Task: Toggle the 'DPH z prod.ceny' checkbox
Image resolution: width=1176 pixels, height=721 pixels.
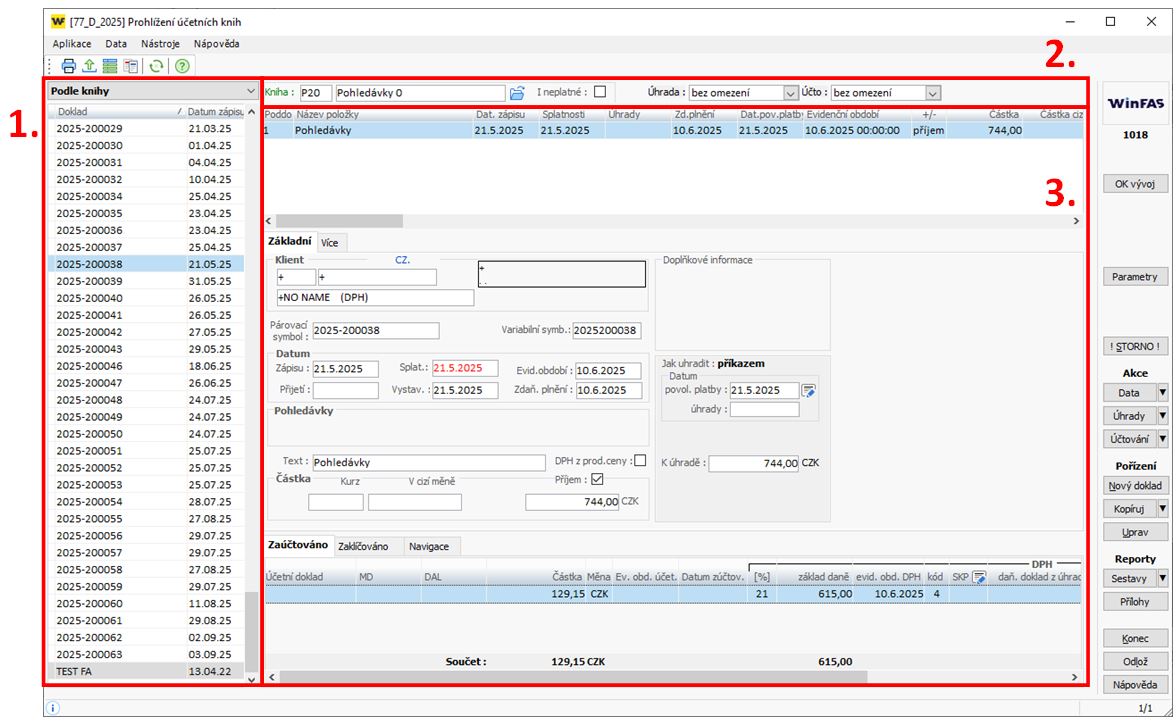Action: click(640, 461)
